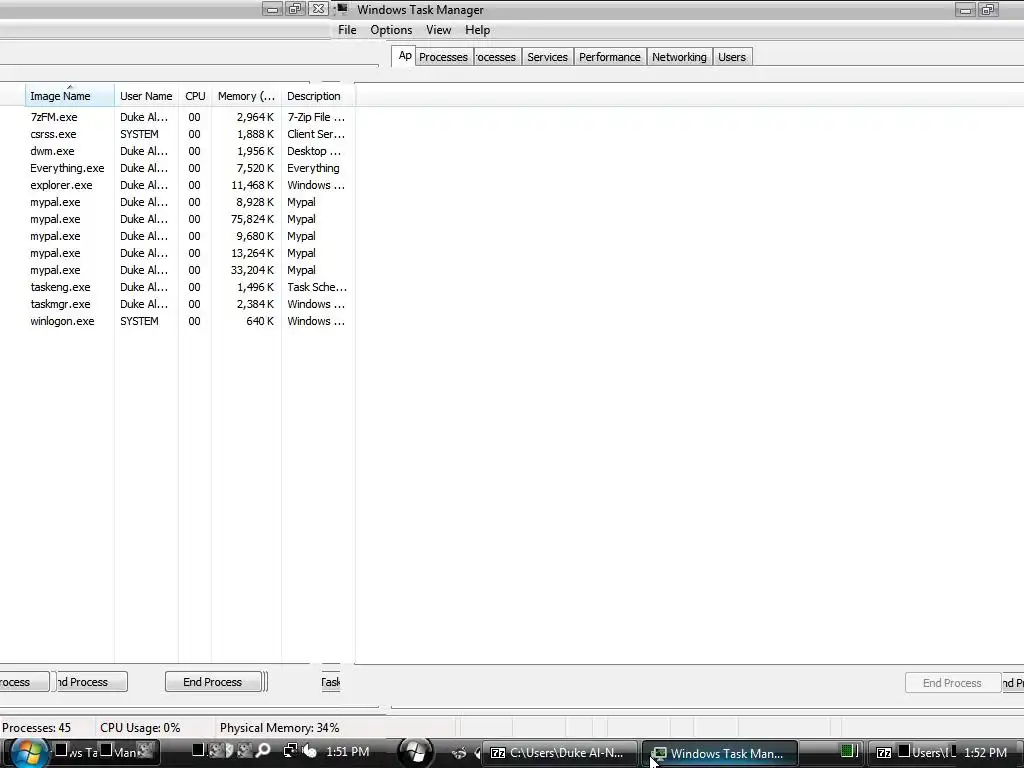Sort by the Description column header
Viewport: 1024px width, 768px height.
[x=318, y=96]
